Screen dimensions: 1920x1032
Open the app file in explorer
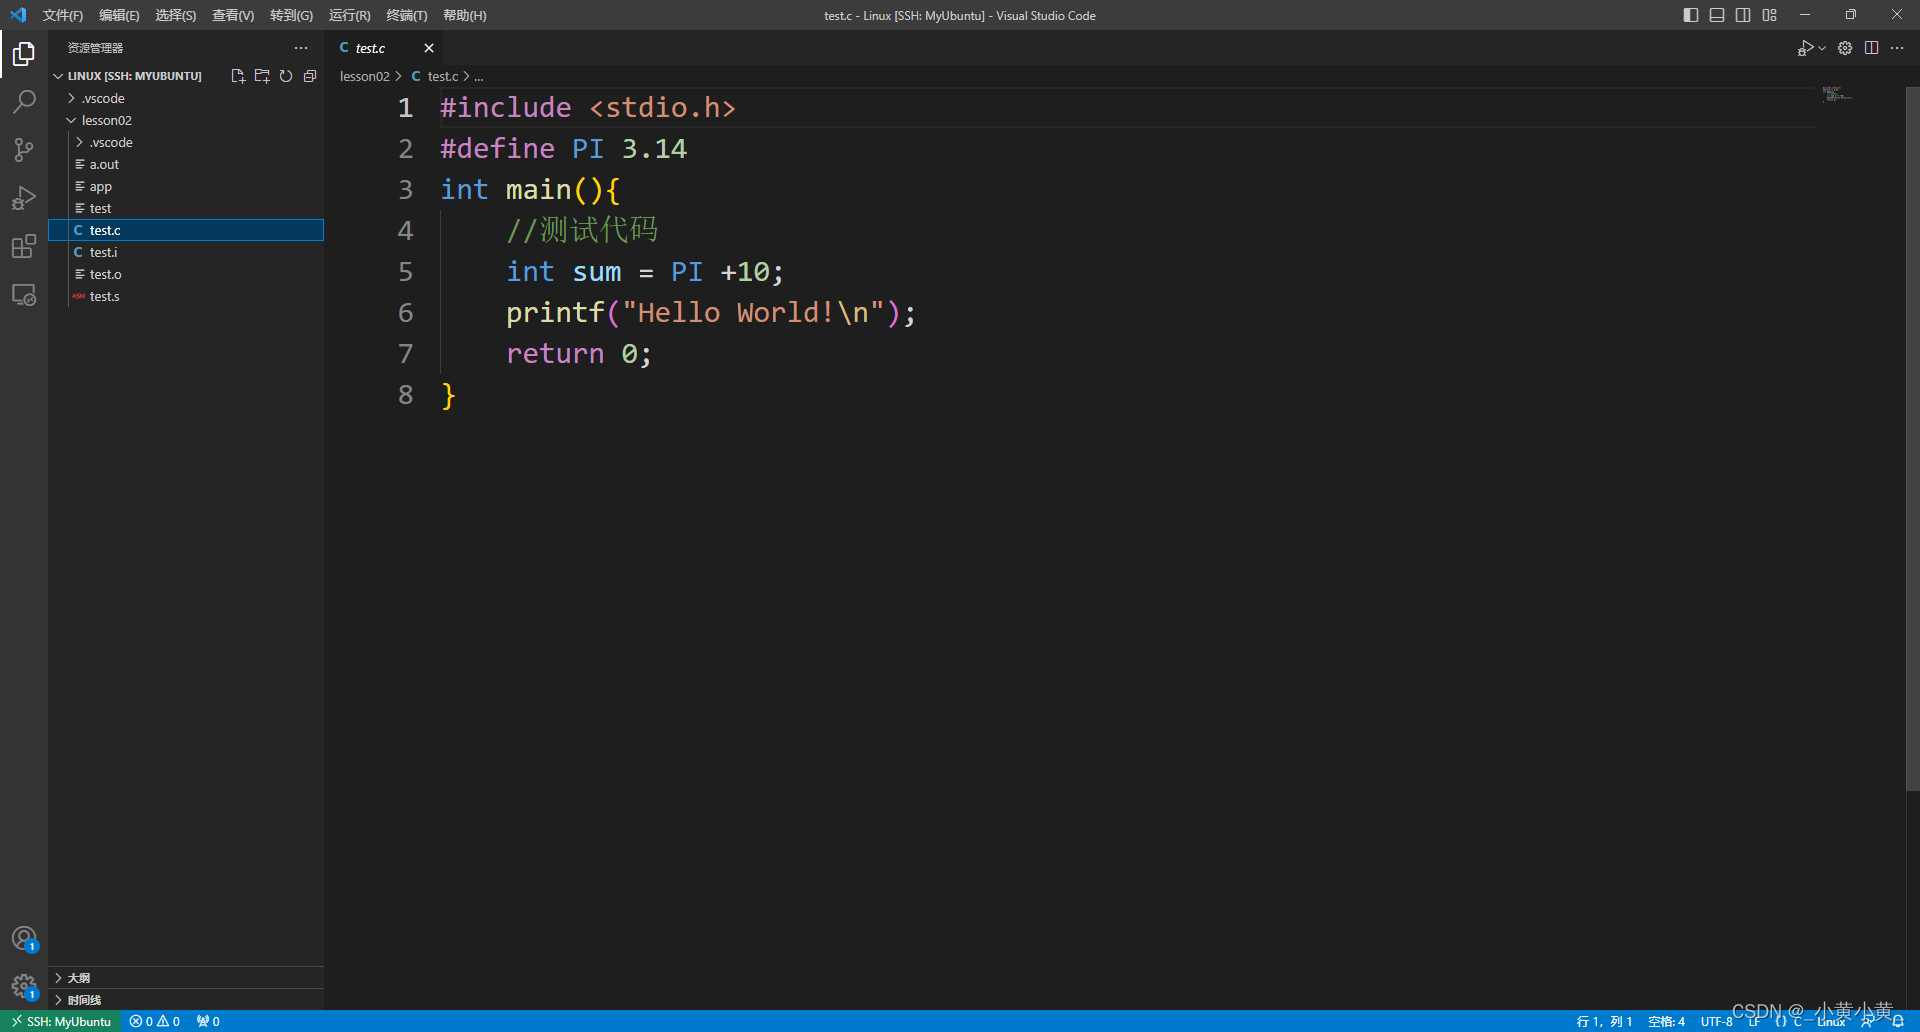coord(186,186)
